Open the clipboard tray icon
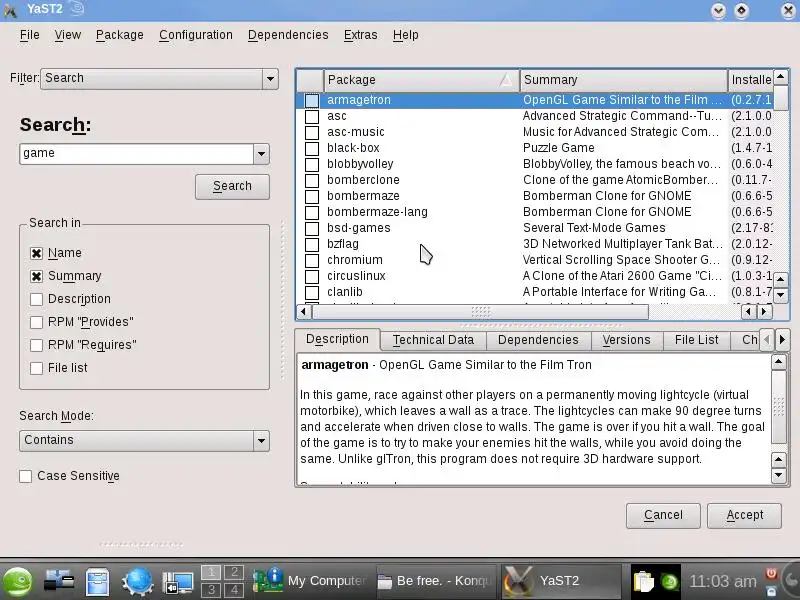This screenshot has height=600, width=800. 643,582
